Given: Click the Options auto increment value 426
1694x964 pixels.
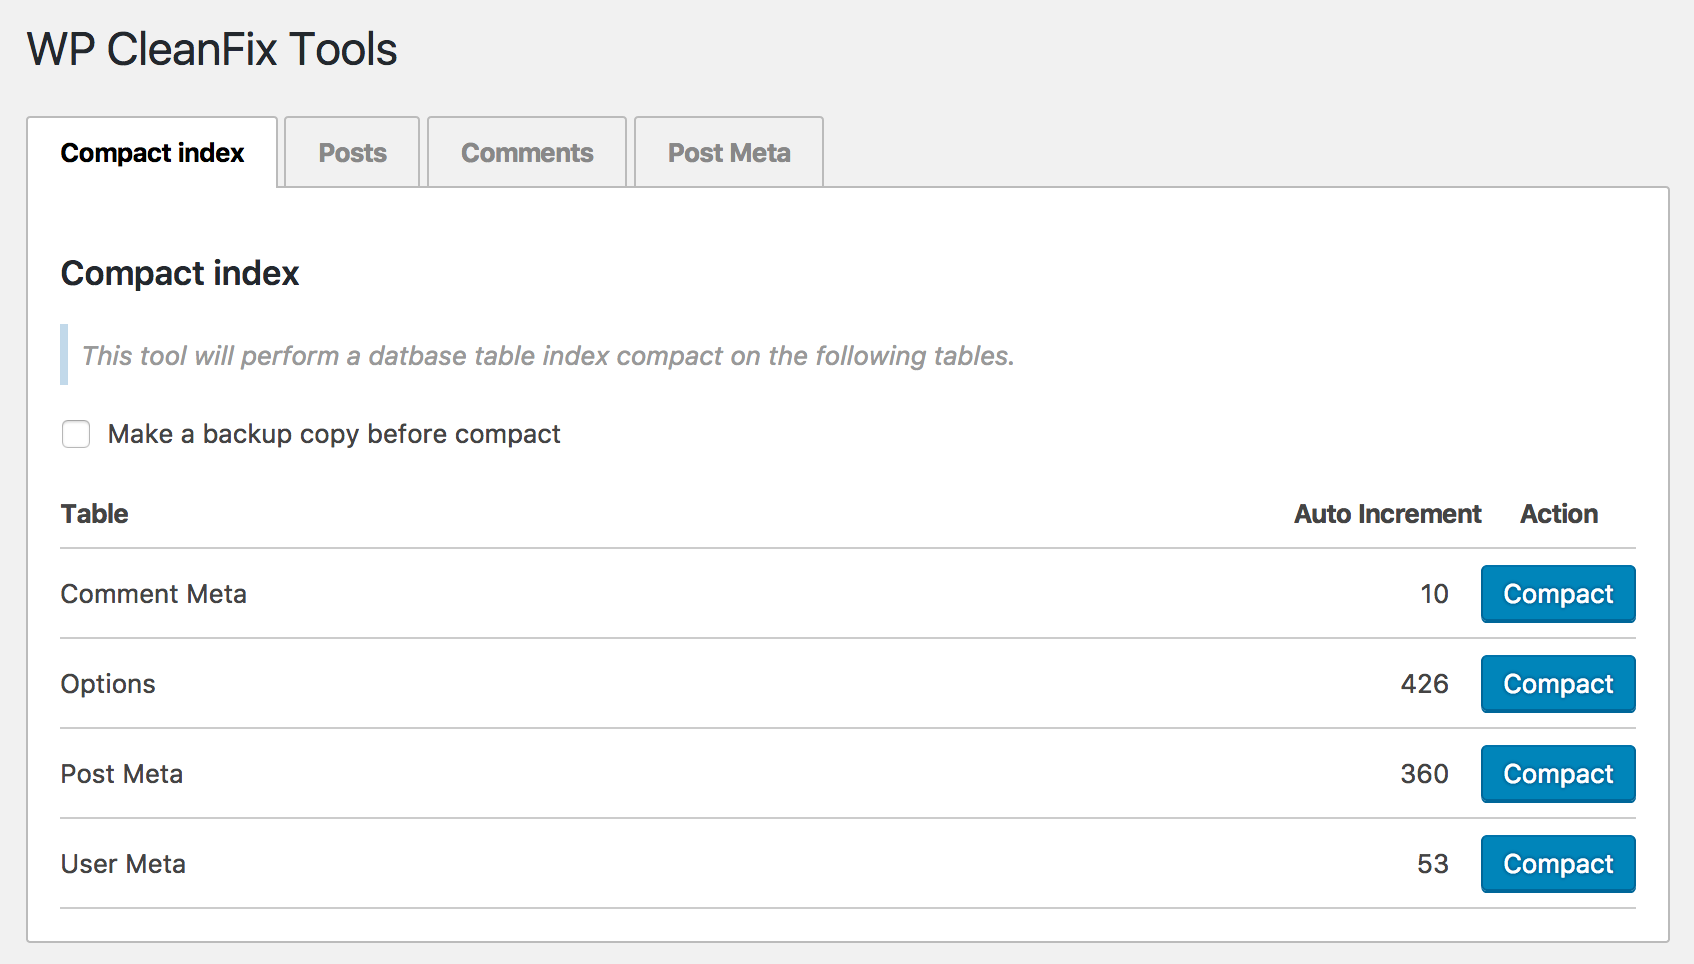Looking at the screenshot, I should pyautogui.click(x=1424, y=684).
